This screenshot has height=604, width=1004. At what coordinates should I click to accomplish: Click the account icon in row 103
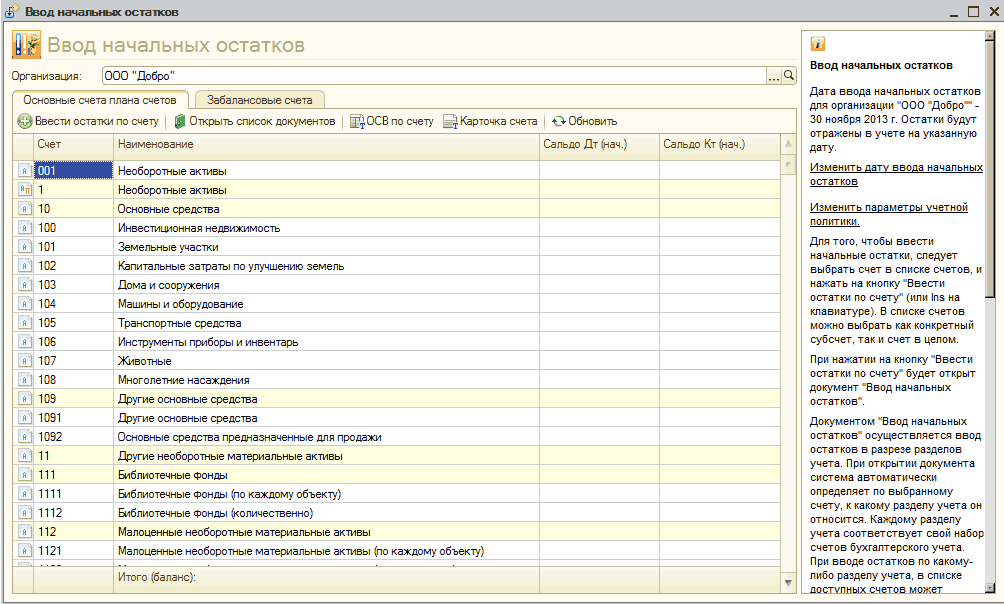24,284
